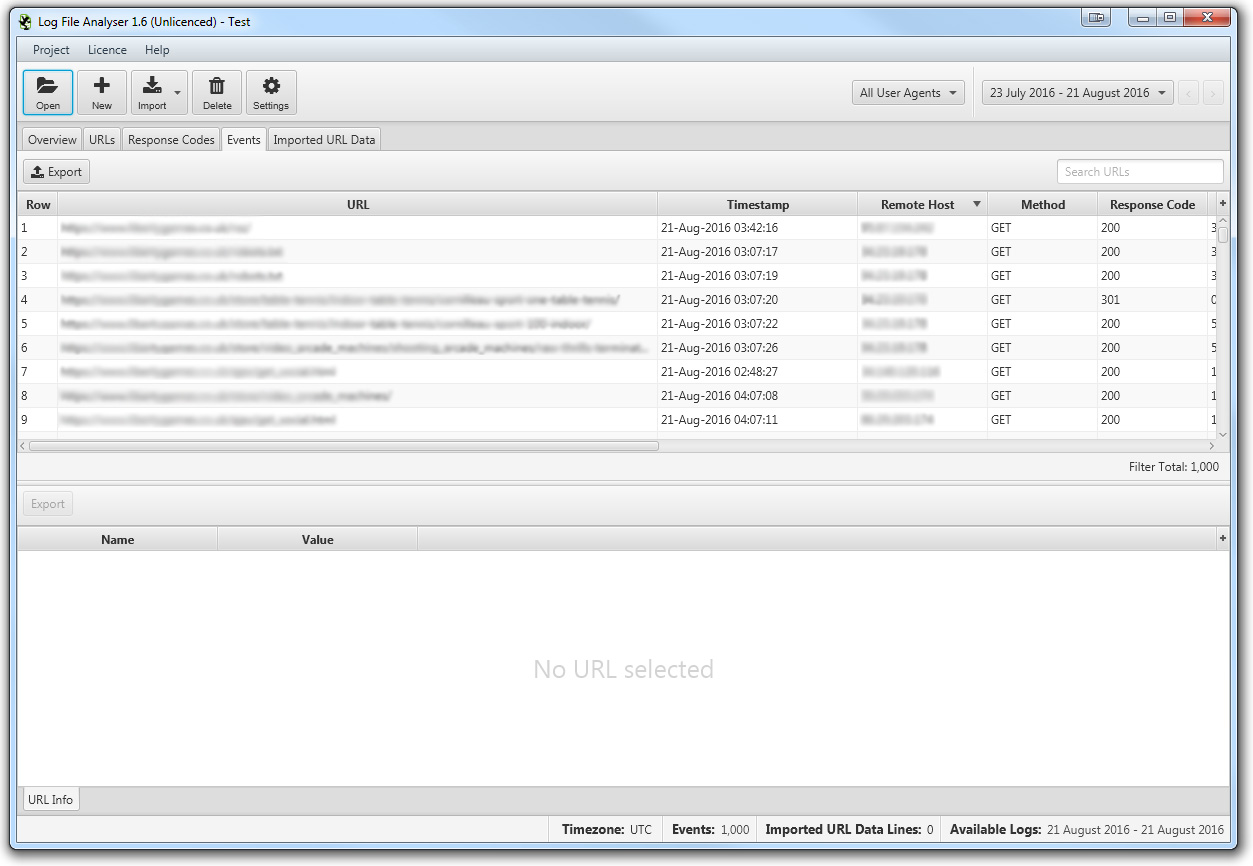Open the Project menu

pyautogui.click(x=51, y=50)
